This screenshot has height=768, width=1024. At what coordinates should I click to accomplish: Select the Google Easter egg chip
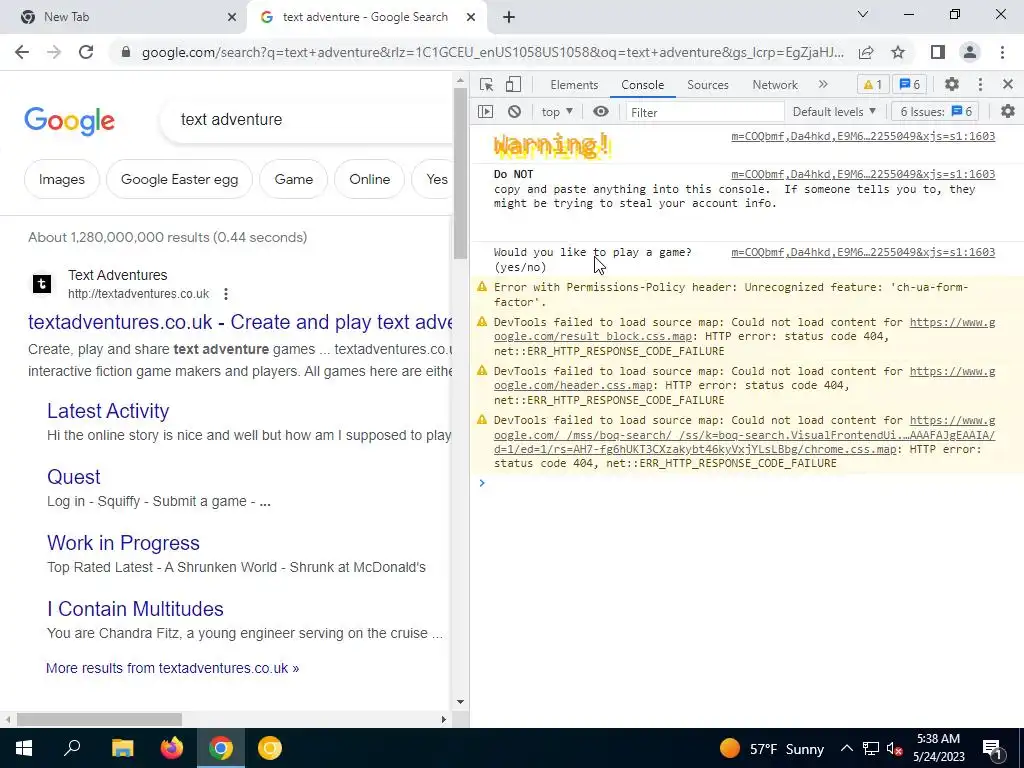tap(179, 179)
